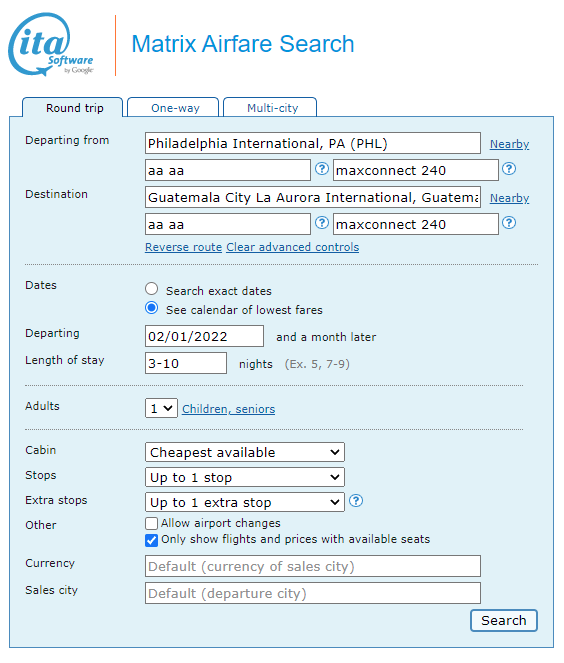
Task: Open help icon beside departure maxconnect field
Action: [509, 169]
